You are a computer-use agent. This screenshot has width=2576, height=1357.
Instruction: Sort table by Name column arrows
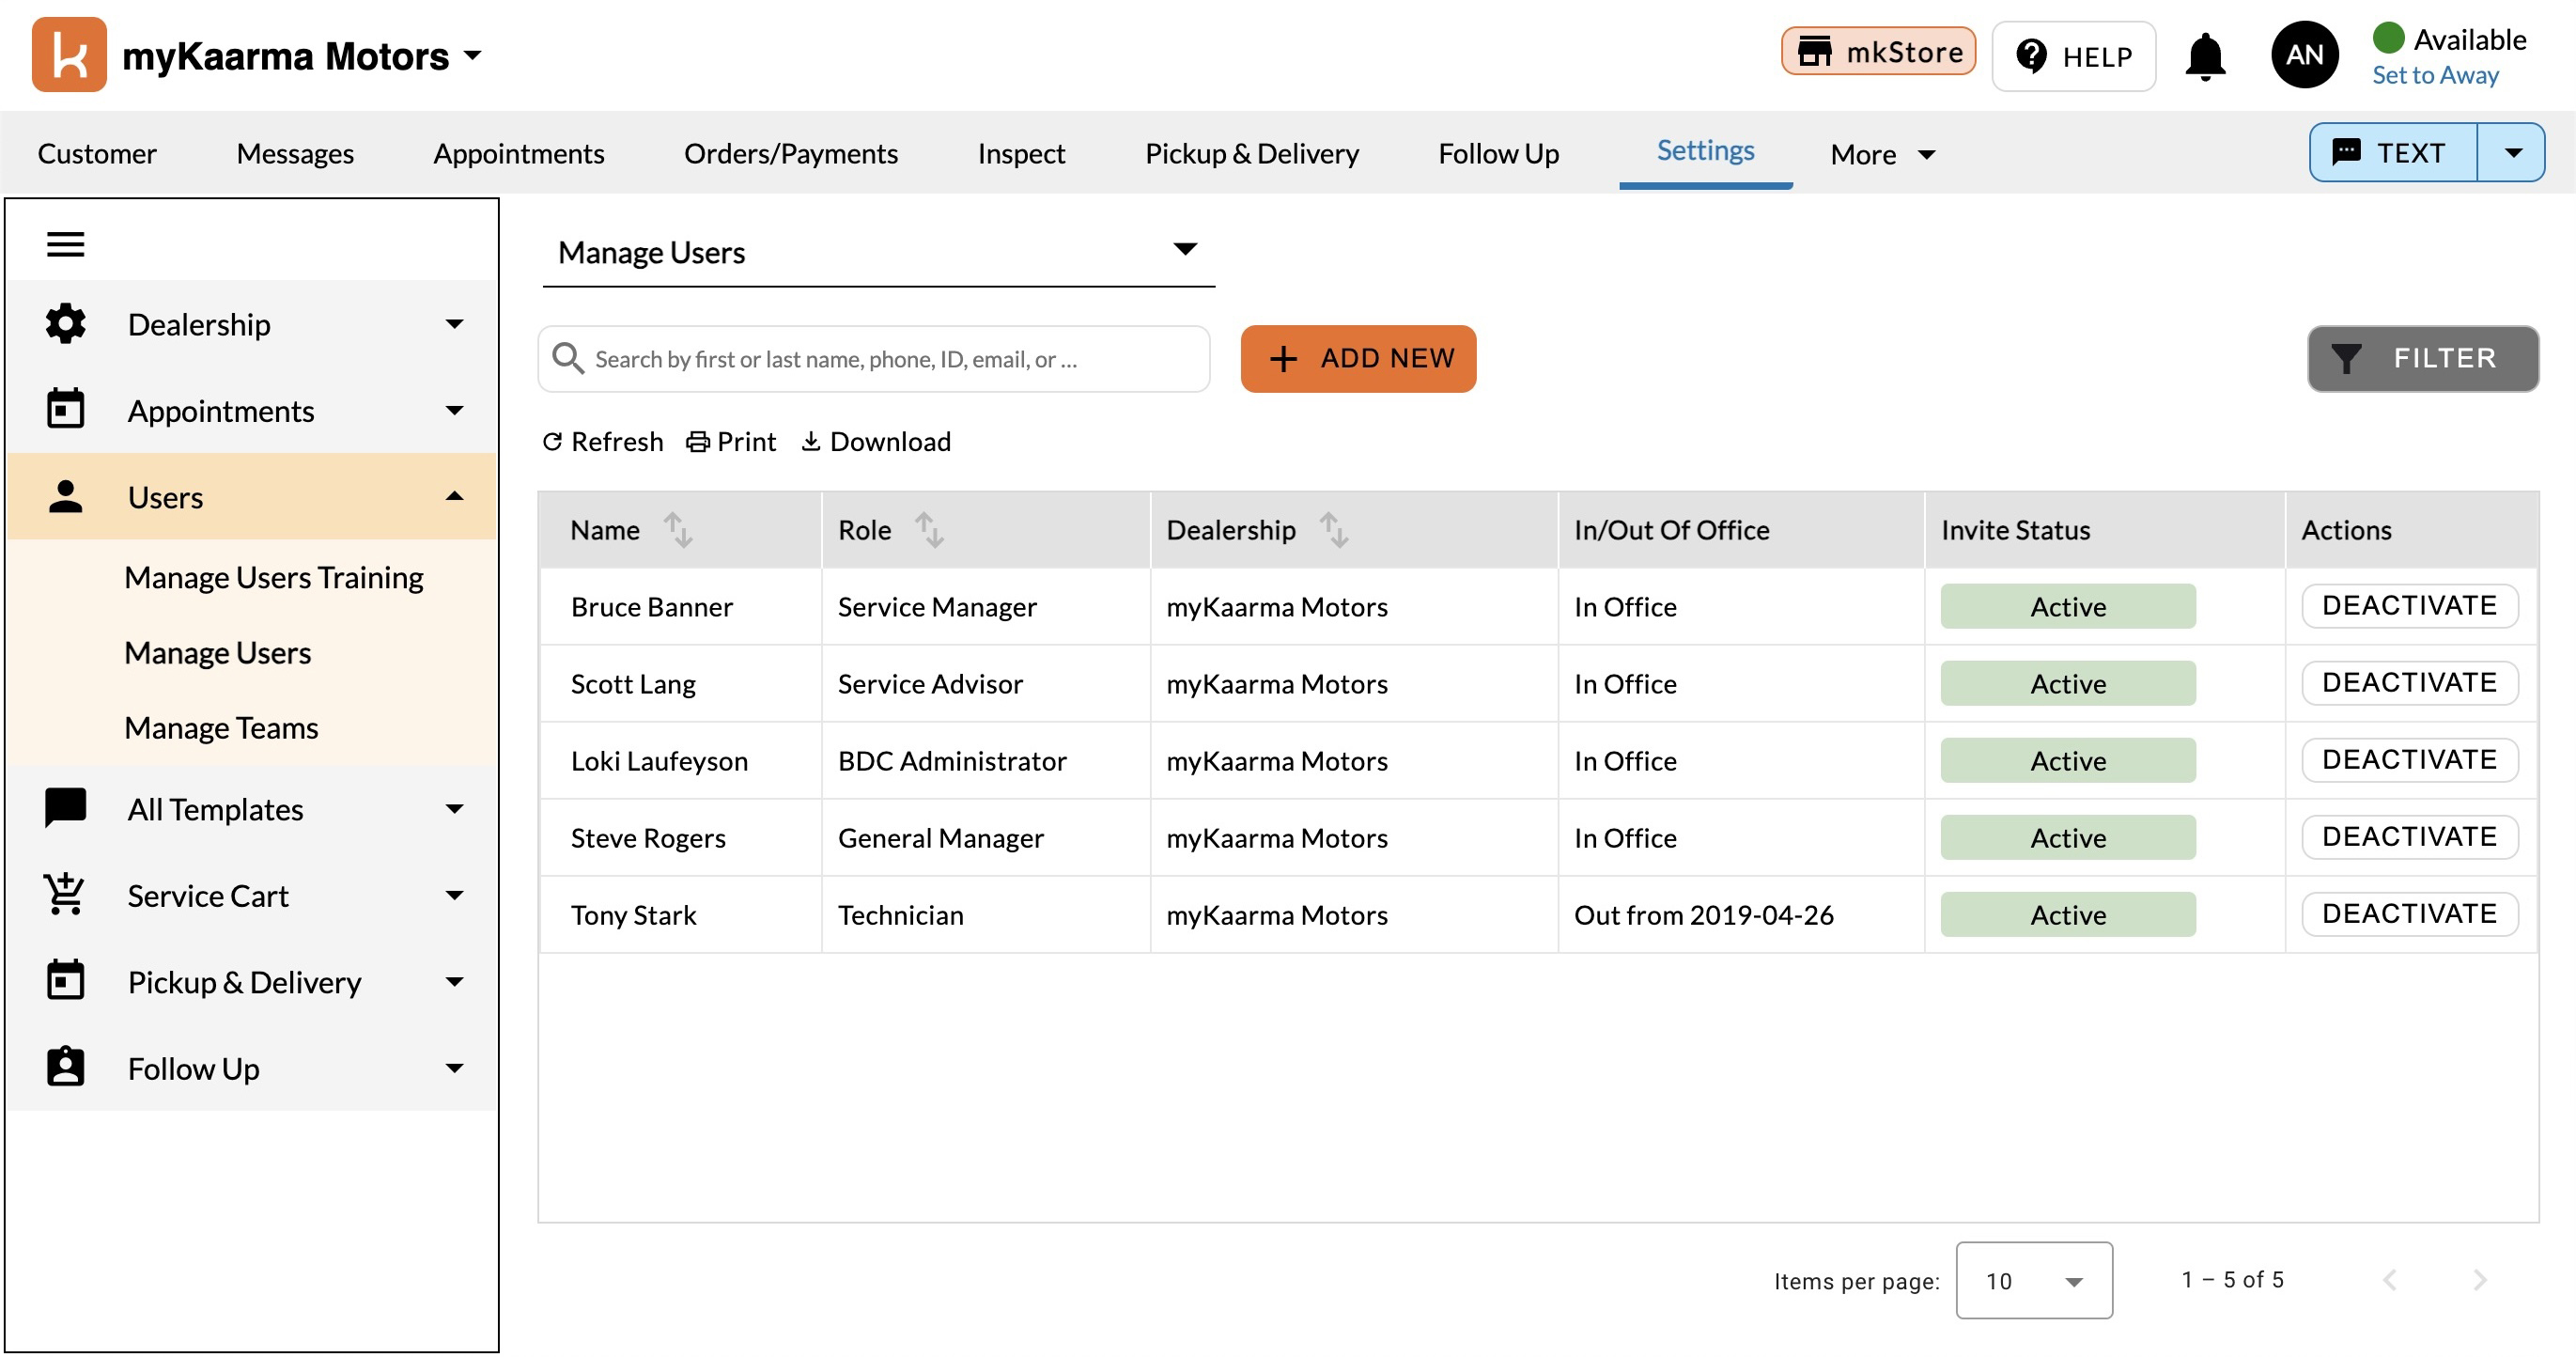[x=678, y=529]
